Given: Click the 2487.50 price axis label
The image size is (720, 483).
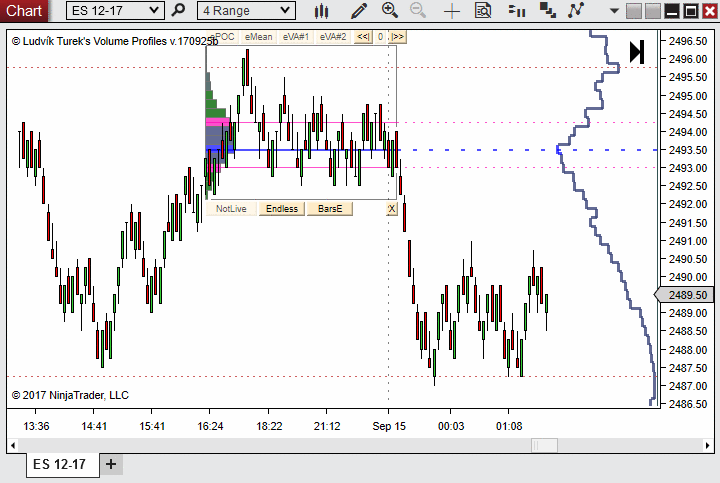Looking at the screenshot, I should coord(688,368).
